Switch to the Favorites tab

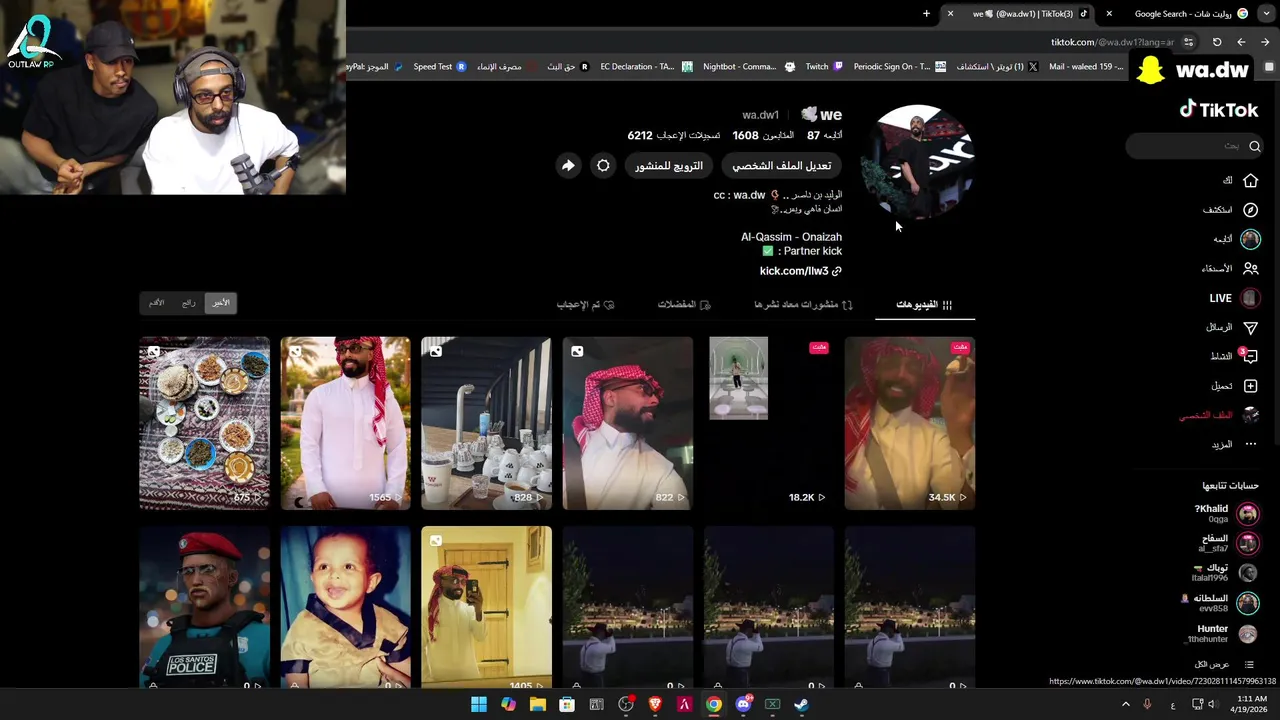click(x=684, y=304)
